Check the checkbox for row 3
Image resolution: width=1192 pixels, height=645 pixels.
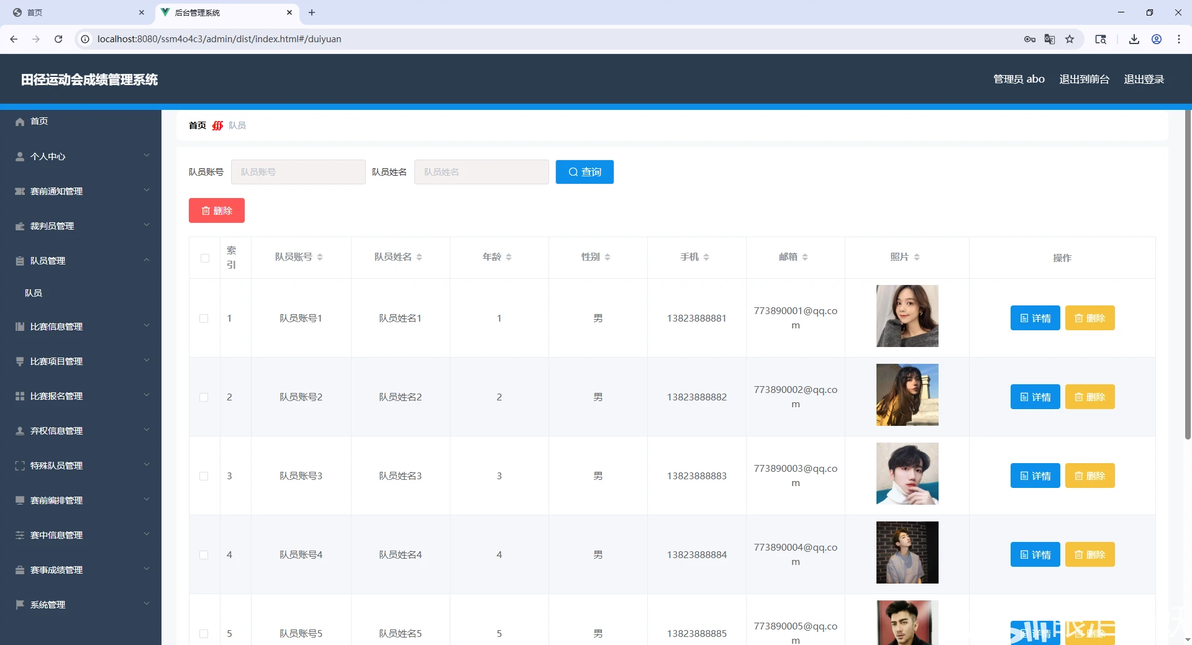(x=204, y=476)
